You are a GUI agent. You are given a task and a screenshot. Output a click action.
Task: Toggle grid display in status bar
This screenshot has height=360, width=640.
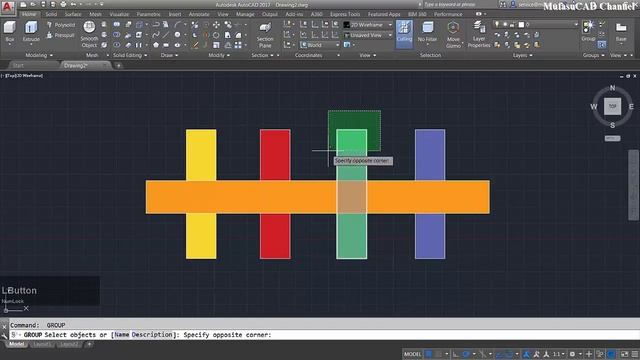click(429, 354)
